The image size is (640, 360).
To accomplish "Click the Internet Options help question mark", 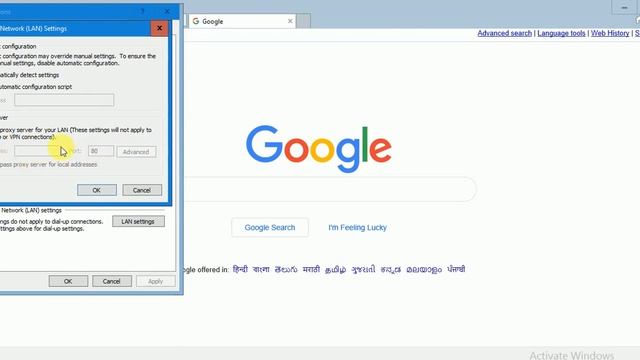I will click(x=142, y=11).
